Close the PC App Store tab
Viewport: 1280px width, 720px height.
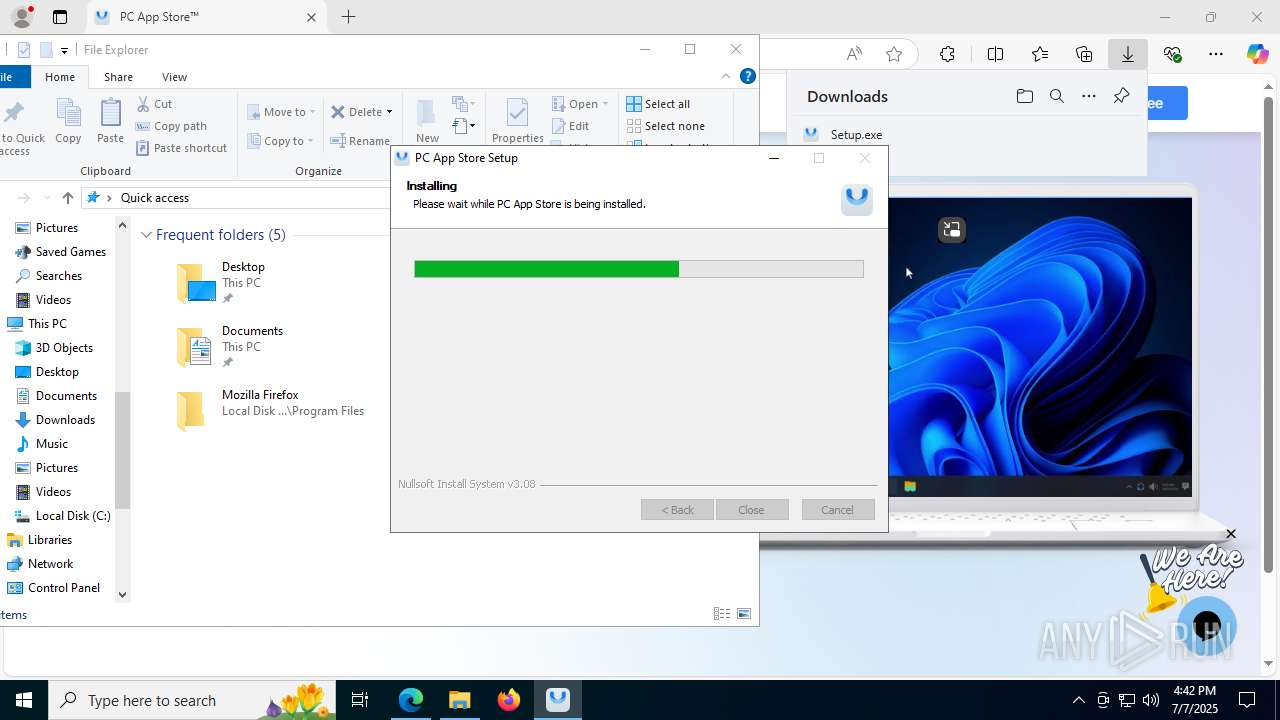pyautogui.click(x=311, y=17)
